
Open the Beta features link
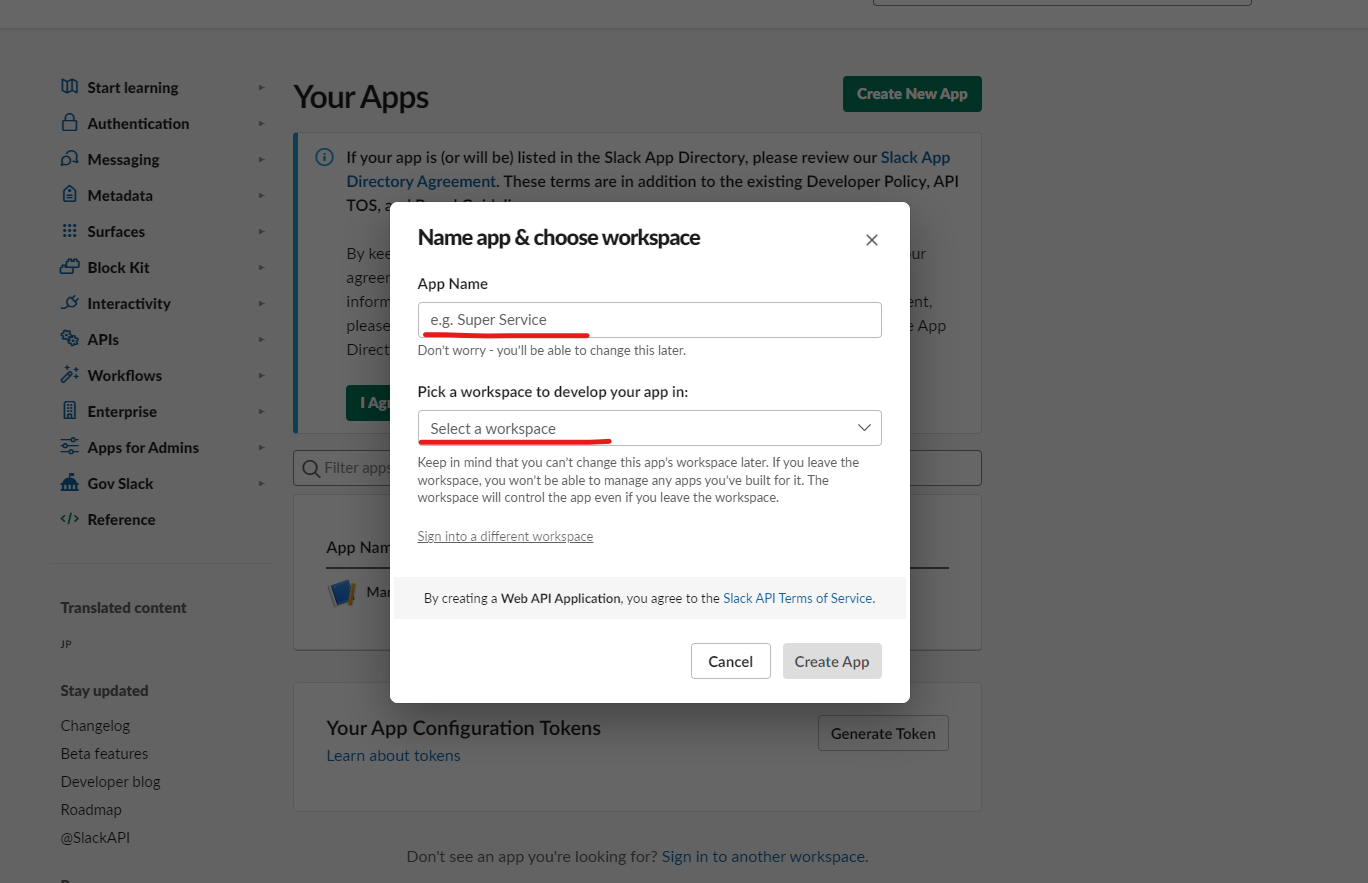[x=104, y=754]
